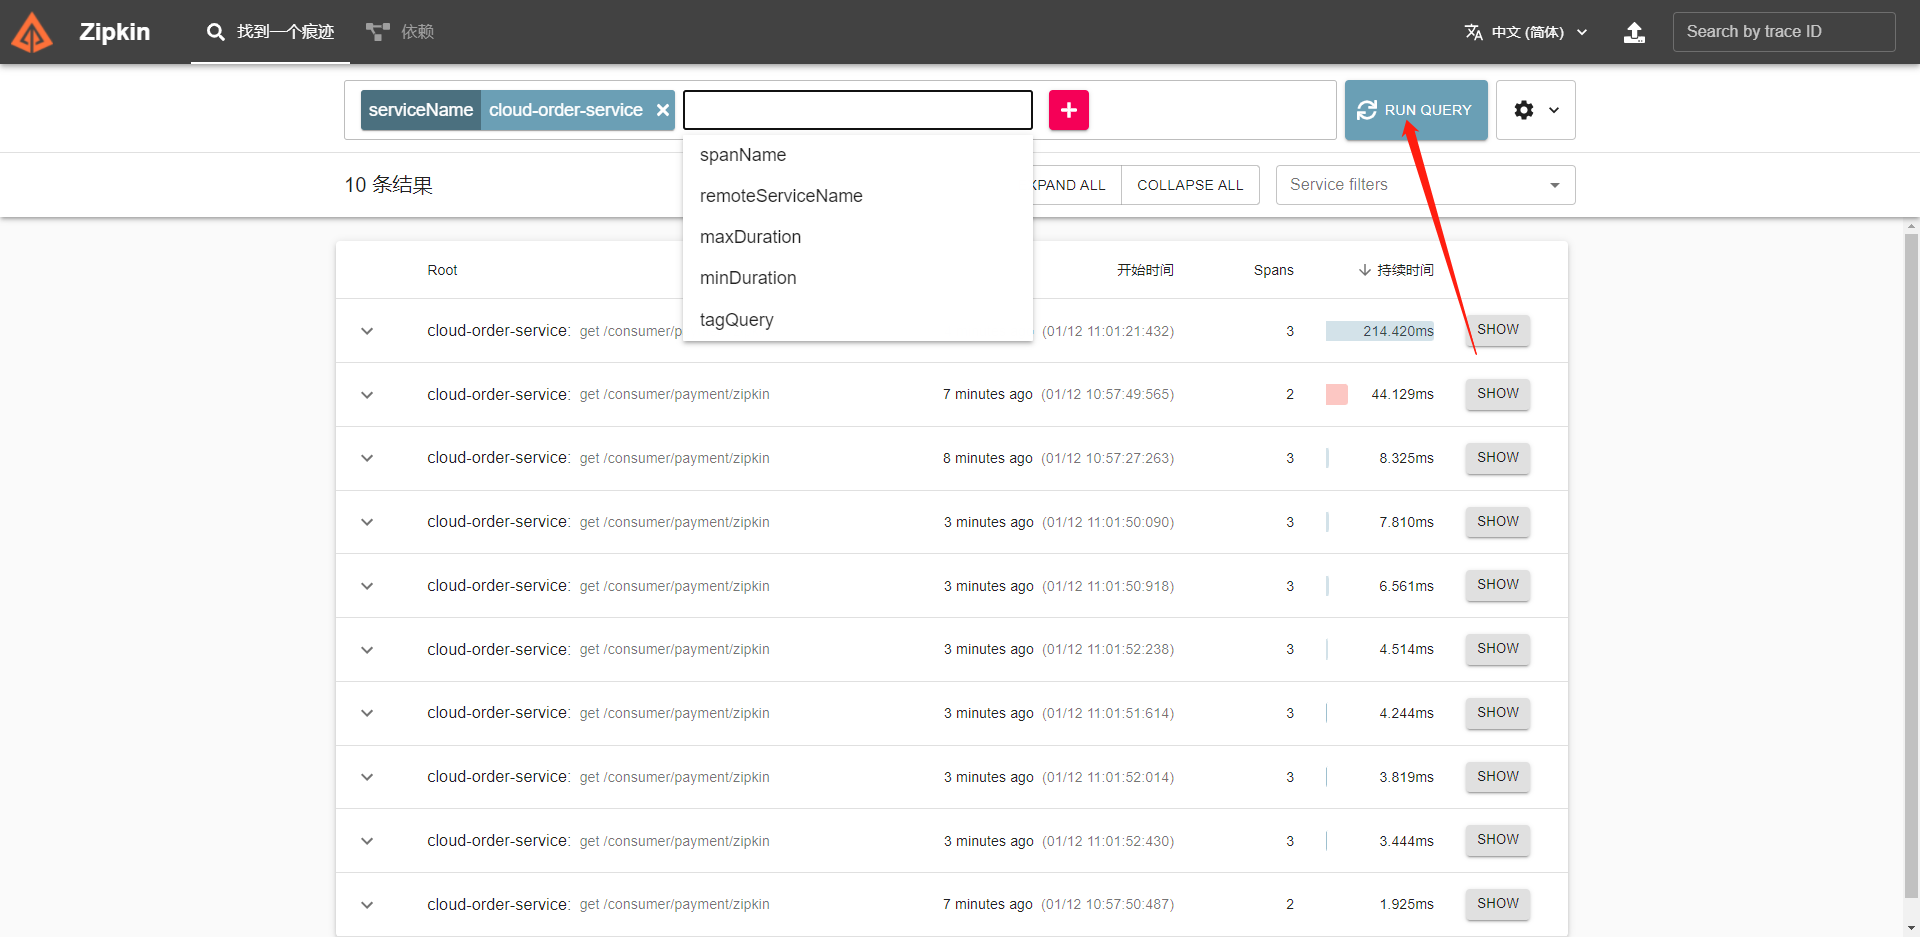Choose minDuration from the criterion list
1920x937 pixels.
pyautogui.click(x=858, y=278)
